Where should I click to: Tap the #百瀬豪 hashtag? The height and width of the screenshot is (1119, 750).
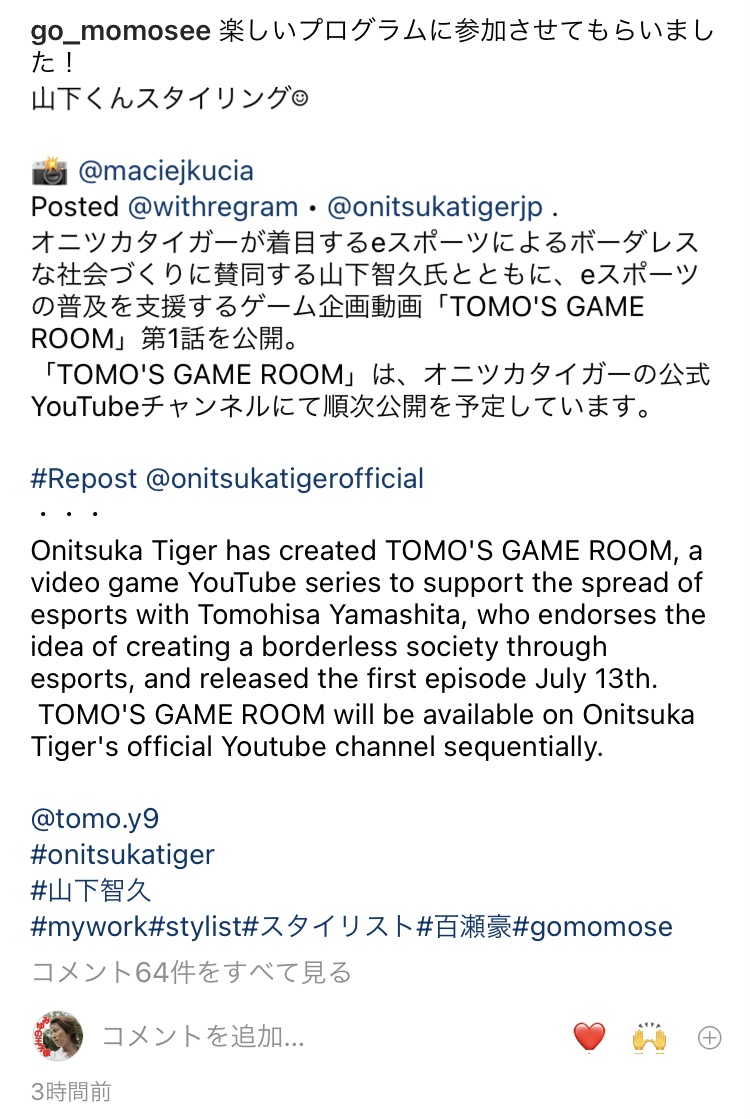point(464,926)
